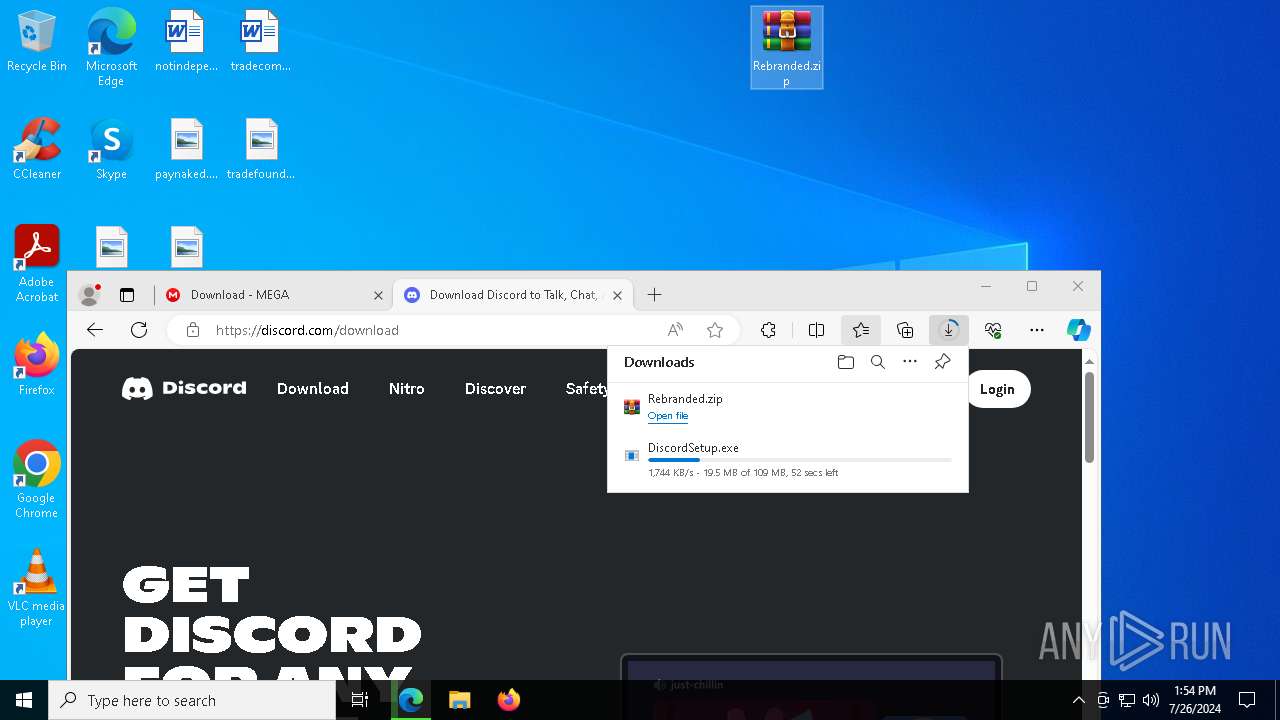Image resolution: width=1280 pixels, height=720 pixels.
Task: Click the Edge profile avatar icon
Action: click(x=89, y=295)
